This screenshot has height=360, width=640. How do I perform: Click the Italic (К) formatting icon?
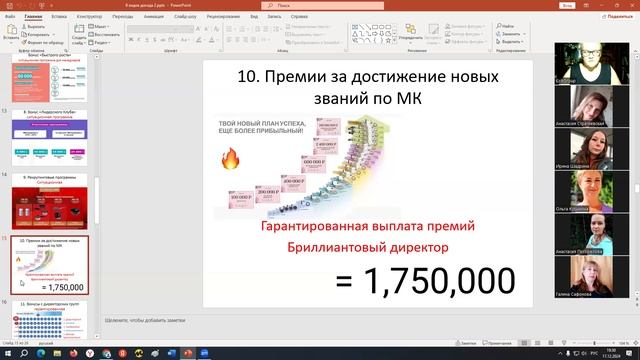click(x=139, y=40)
